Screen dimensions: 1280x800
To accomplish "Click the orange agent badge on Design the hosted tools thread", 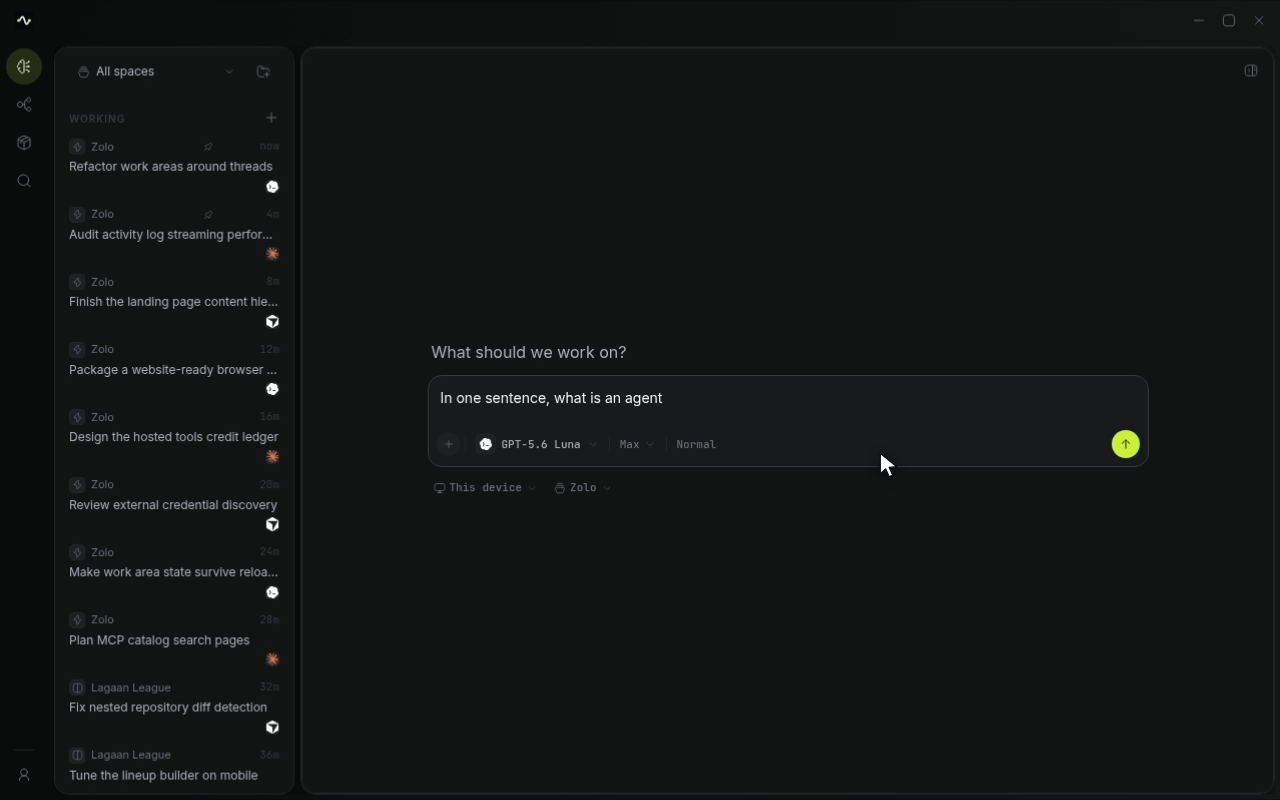I will 272,457.
